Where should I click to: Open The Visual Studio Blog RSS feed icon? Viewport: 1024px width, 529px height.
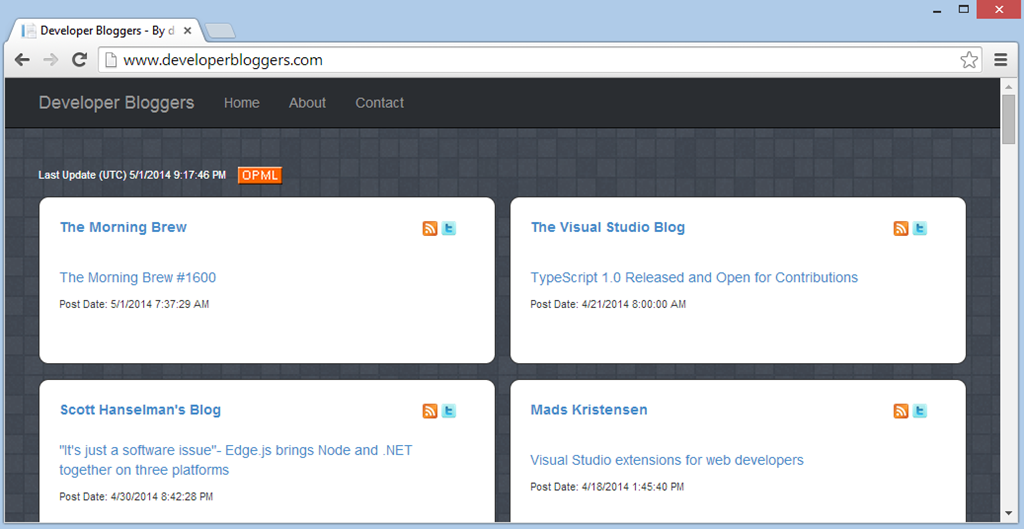901,229
